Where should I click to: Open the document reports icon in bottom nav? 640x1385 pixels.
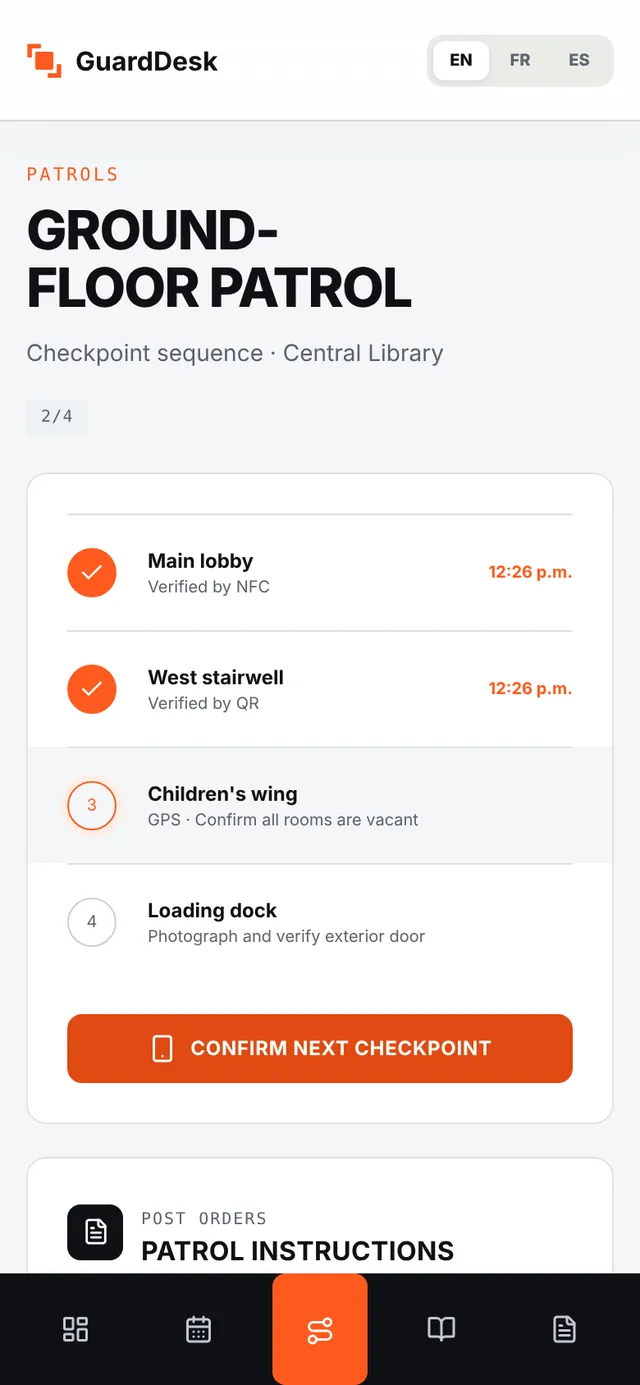coord(564,1329)
